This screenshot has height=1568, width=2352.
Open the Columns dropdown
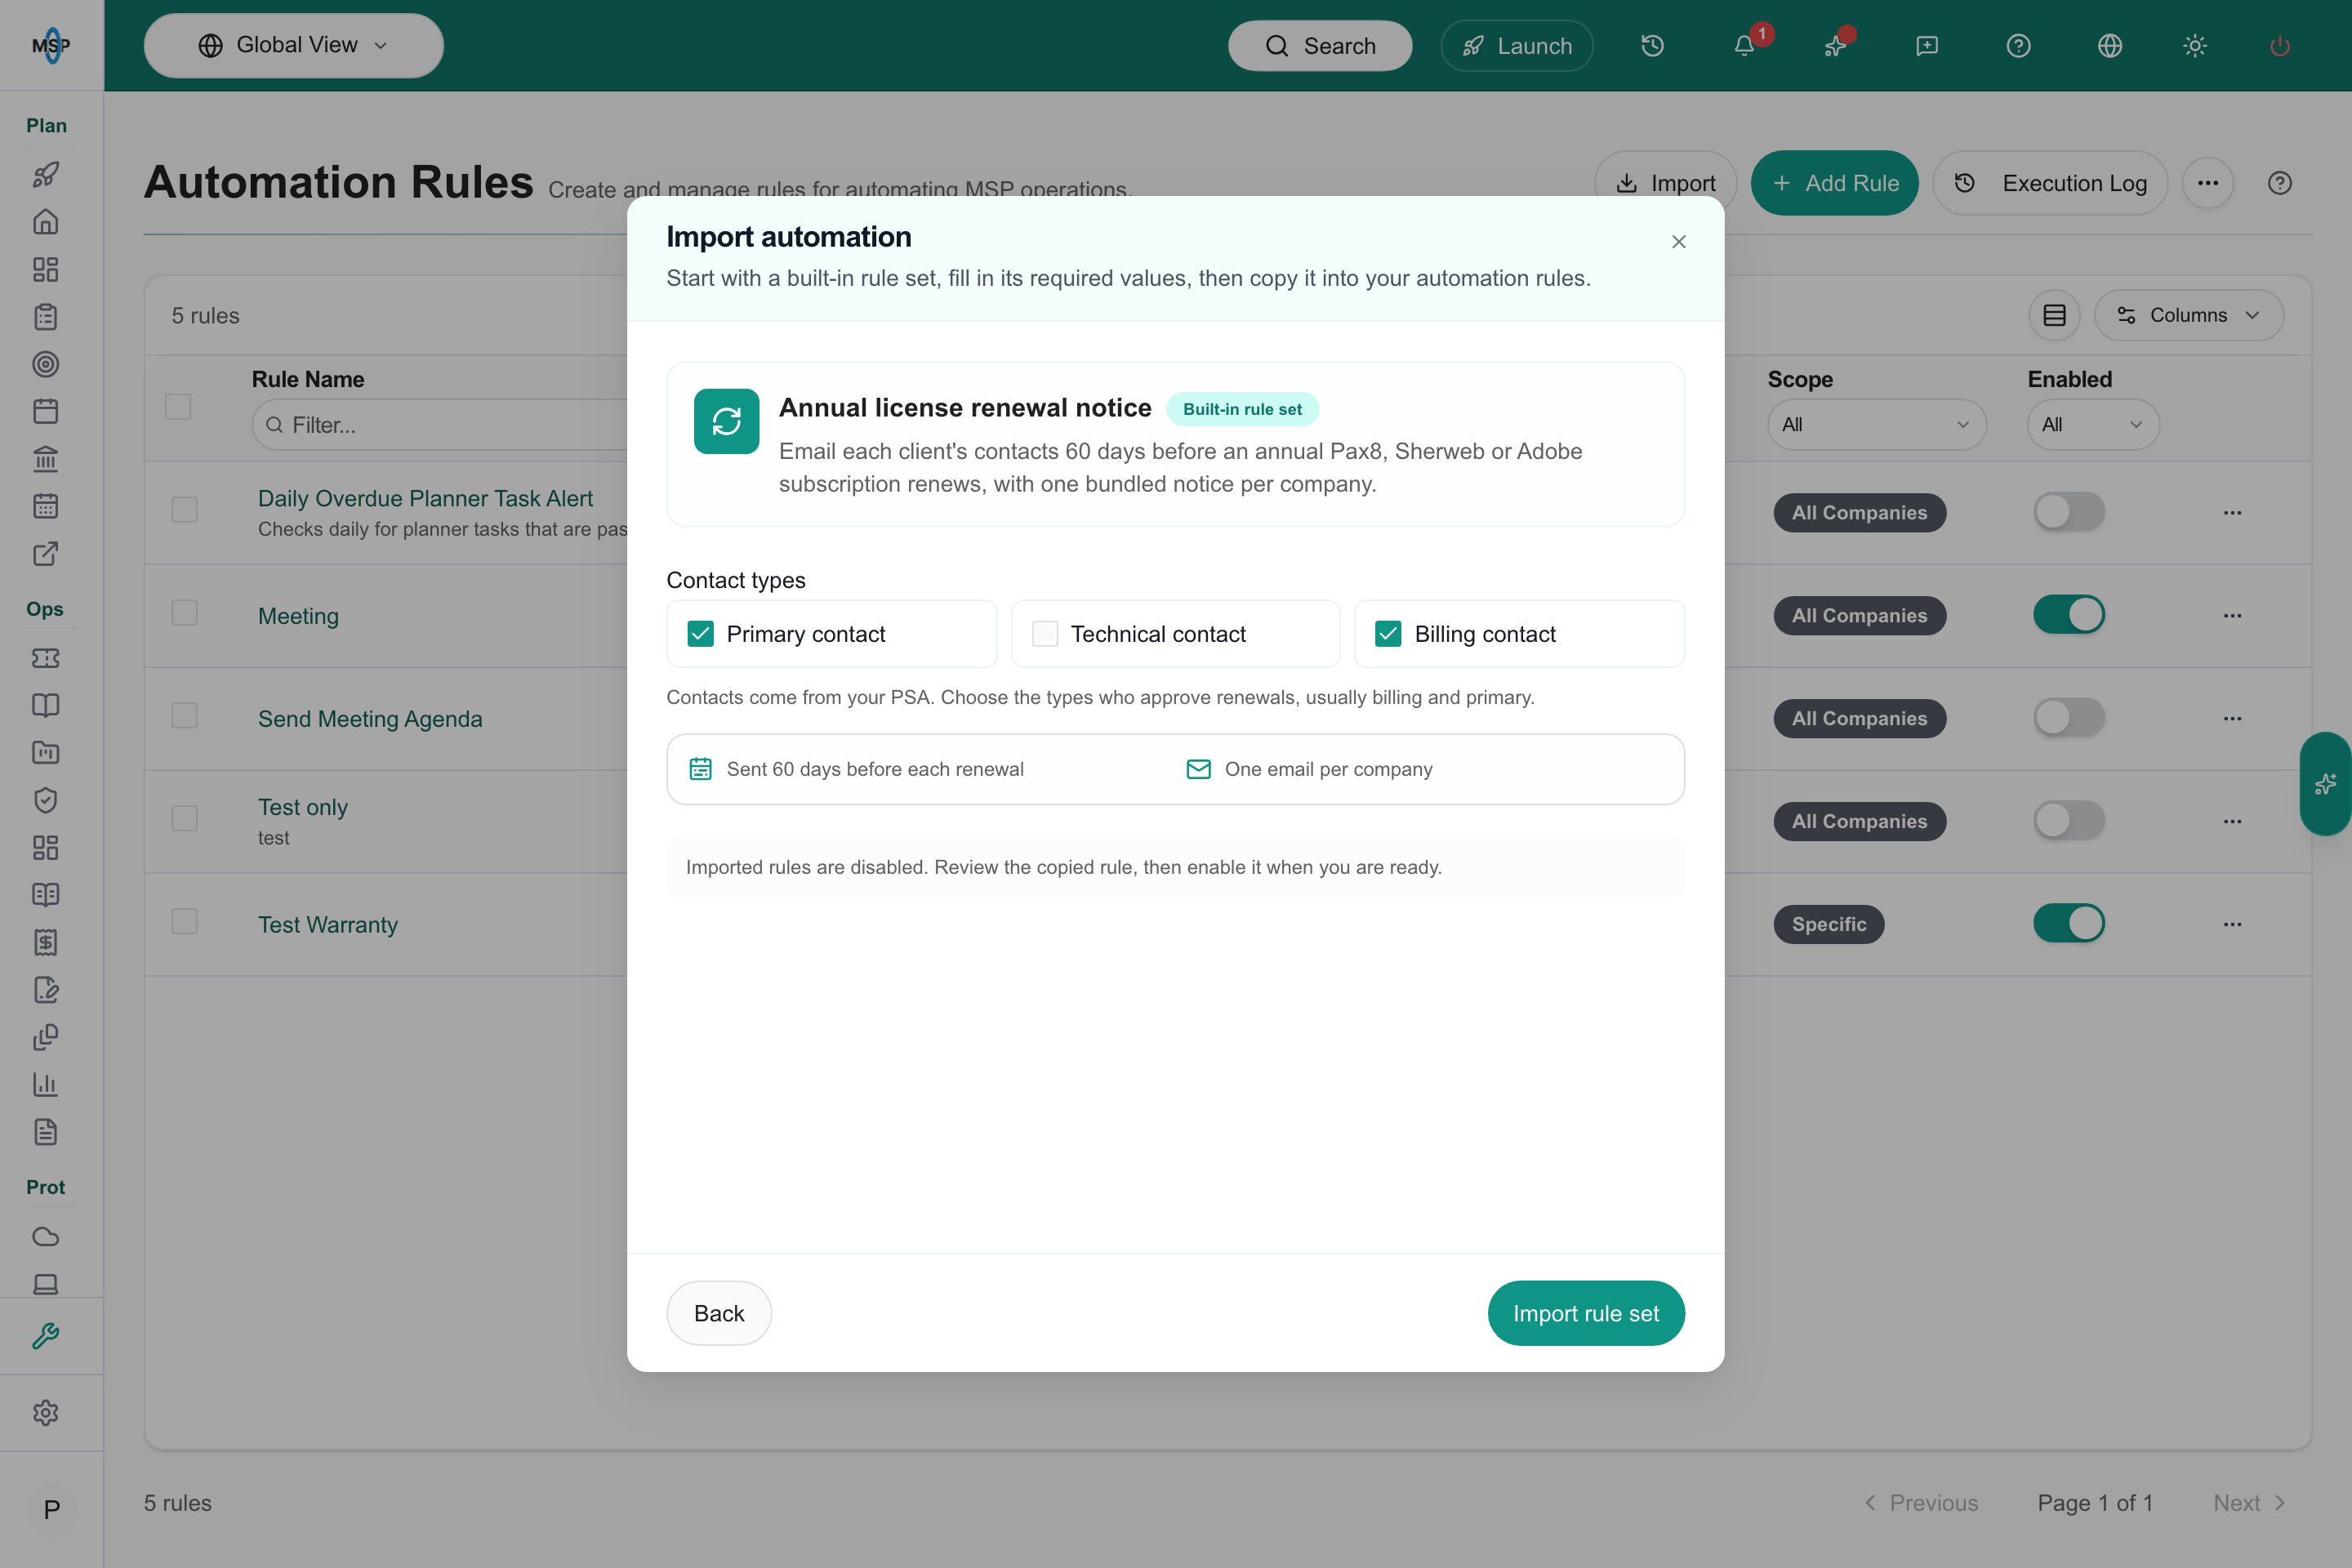coord(2189,315)
